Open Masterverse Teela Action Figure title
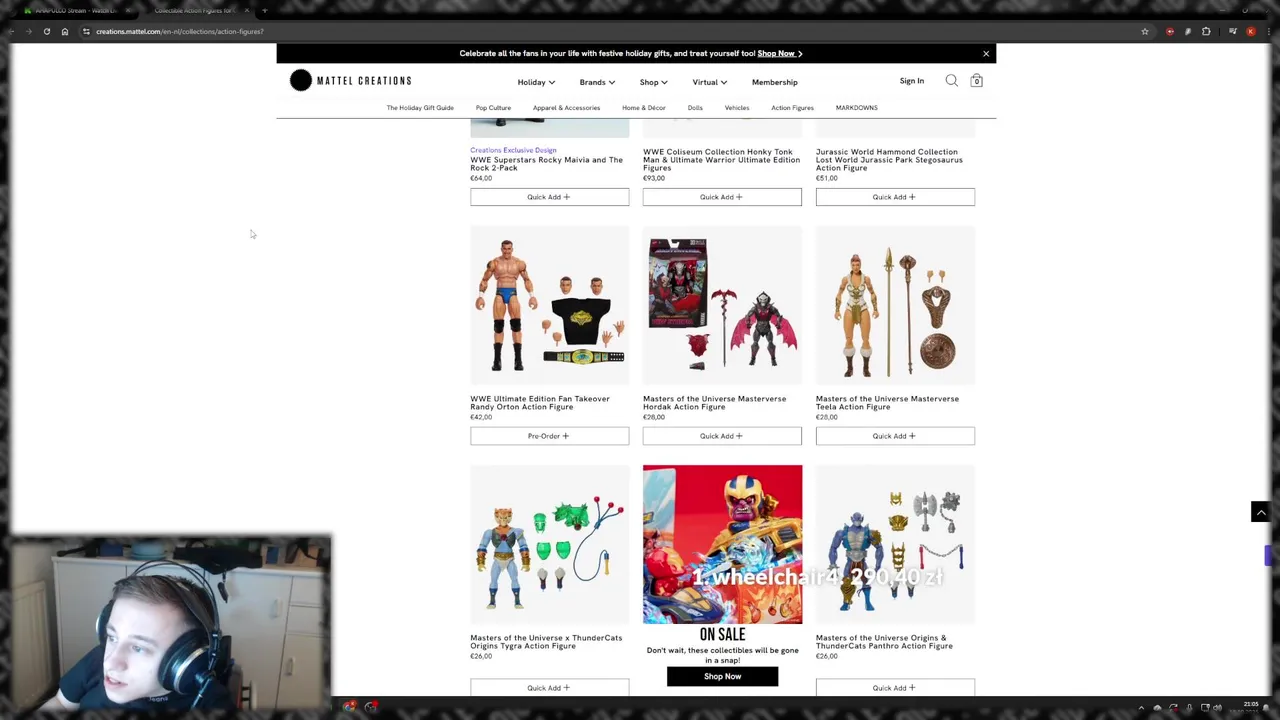Viewport: 1280px width, 720px height. click(x=887, y=403)
